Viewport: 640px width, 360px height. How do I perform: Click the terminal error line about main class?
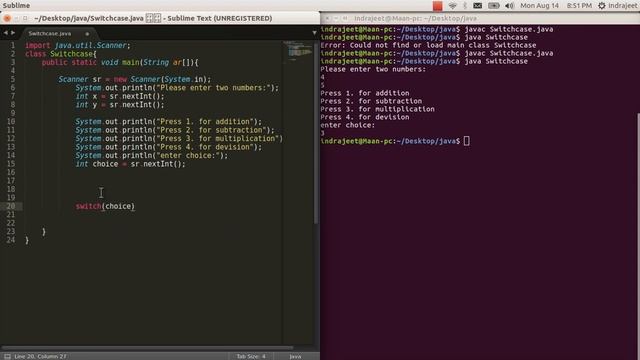[x=428, y=45]
